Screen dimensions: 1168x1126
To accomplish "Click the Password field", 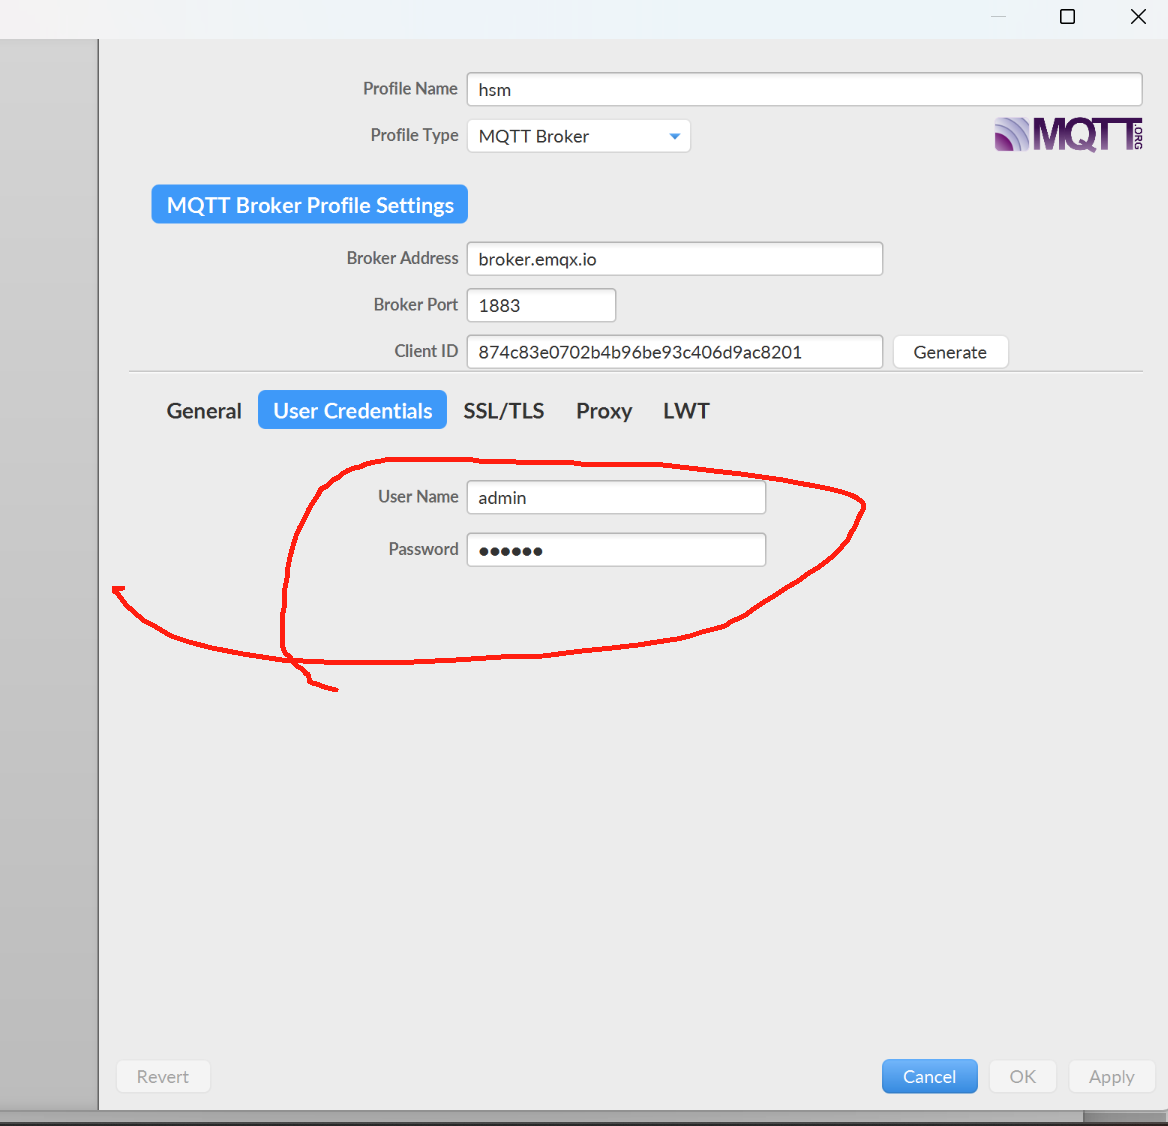I will pos(616,550).
